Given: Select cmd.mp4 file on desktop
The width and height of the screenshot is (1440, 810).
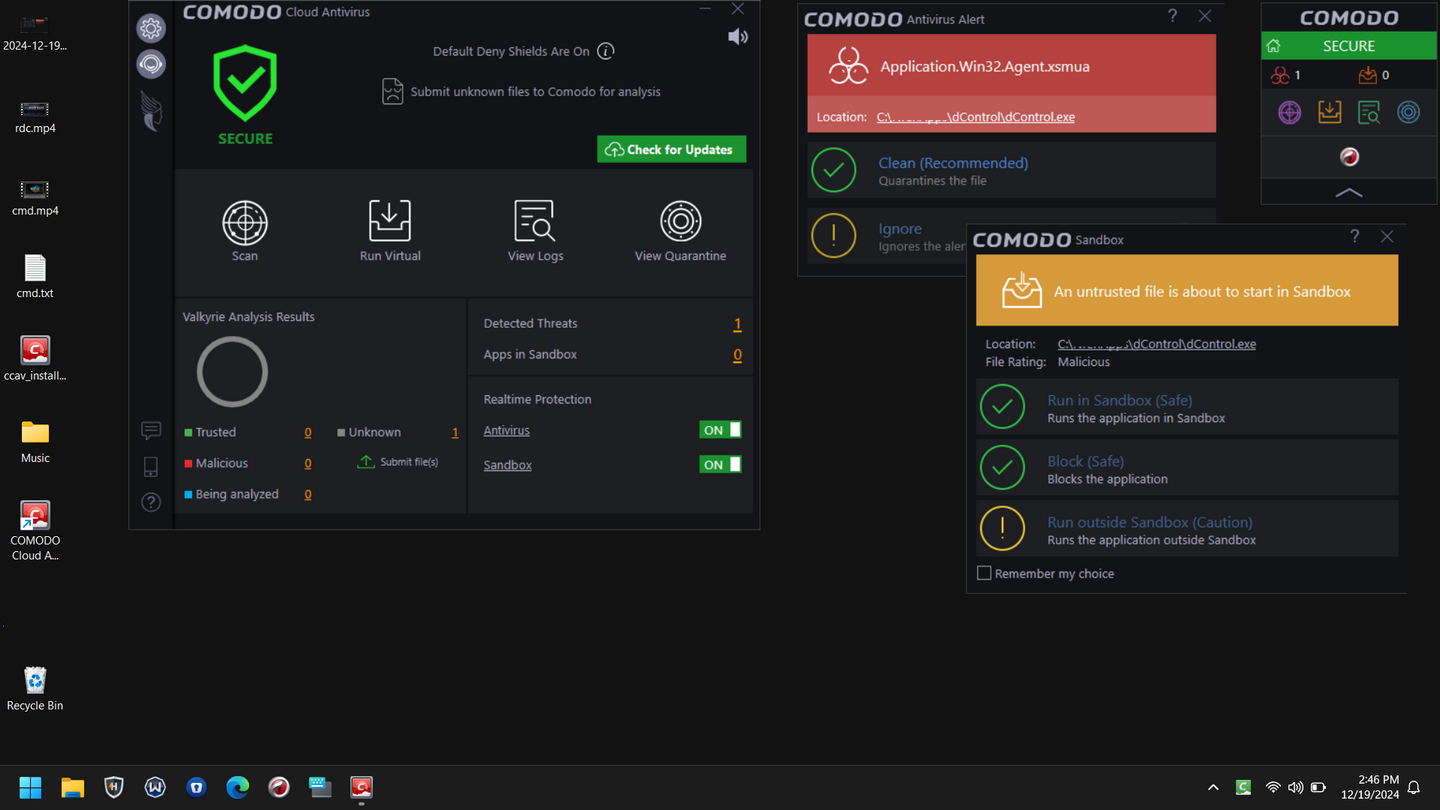Looking at the screenshot, I should [35, 197].
